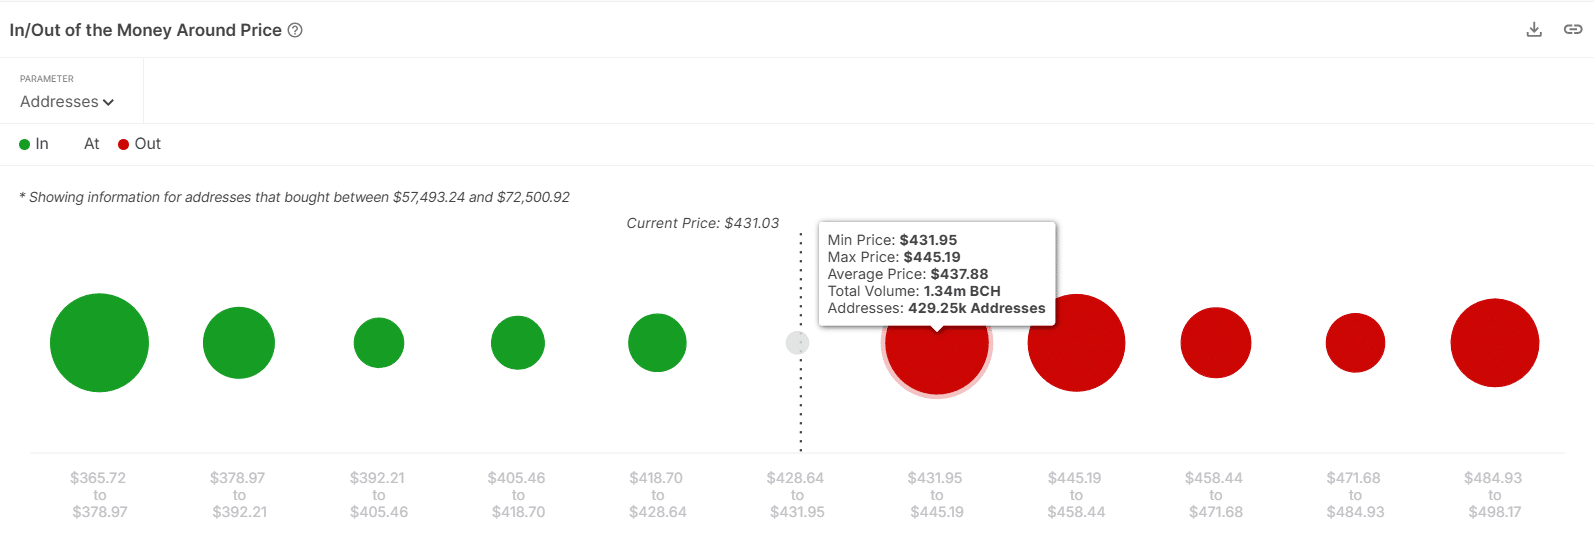Toggle the green In legend series
Viewport: 1594px width, 541px height.
(34, 144)
